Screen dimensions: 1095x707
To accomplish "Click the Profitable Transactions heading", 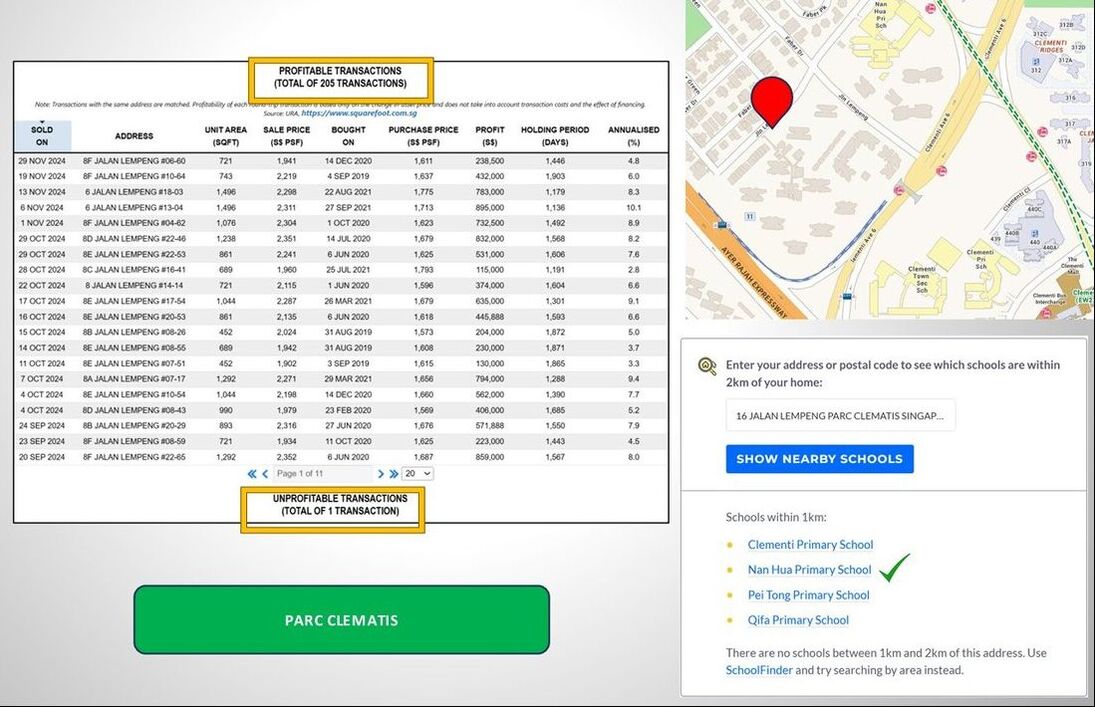I will [340, 77].
